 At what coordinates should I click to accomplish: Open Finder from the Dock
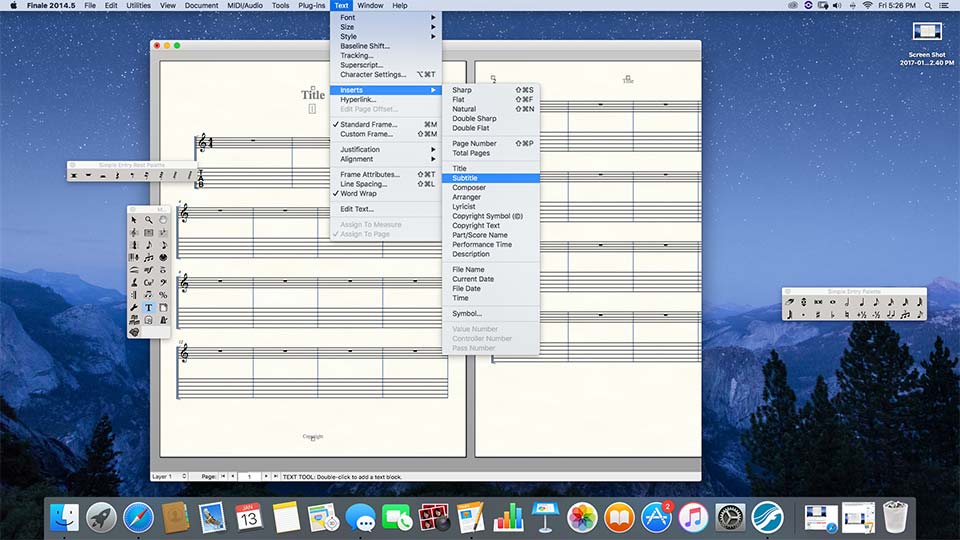point(64,517)
